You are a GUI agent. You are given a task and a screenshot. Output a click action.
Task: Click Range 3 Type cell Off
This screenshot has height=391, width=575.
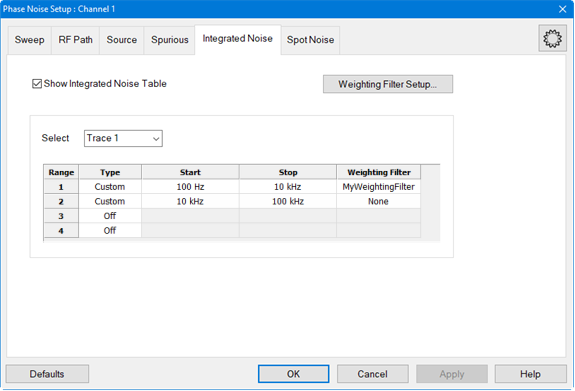click(110, 216)
